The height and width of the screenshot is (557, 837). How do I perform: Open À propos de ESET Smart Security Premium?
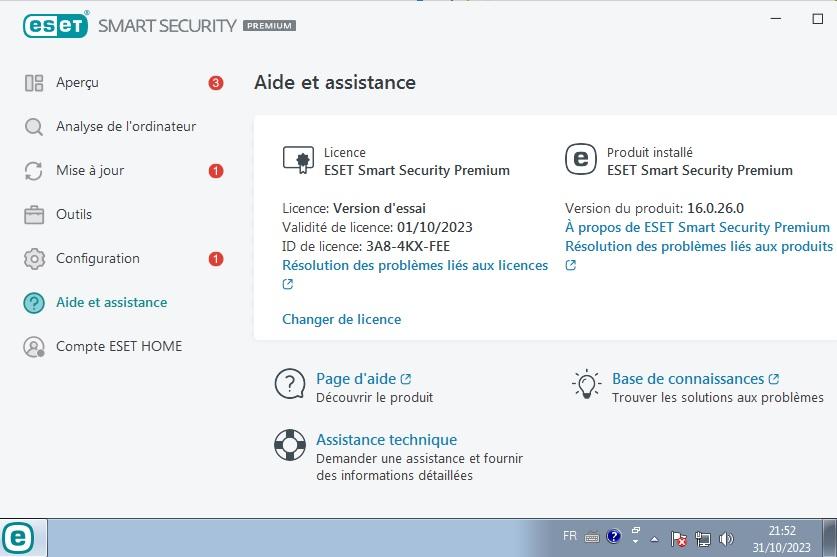click(697, 227)
